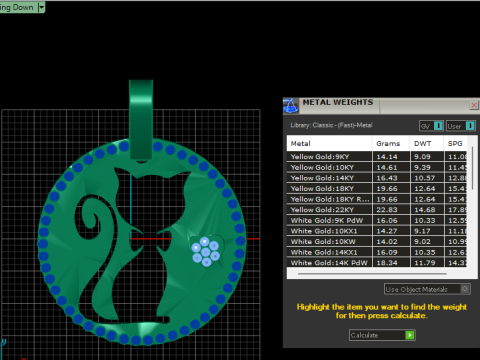Select the Yellow Gold:9KY row
This screenshot has width=480, height=360.
point(377,157)
